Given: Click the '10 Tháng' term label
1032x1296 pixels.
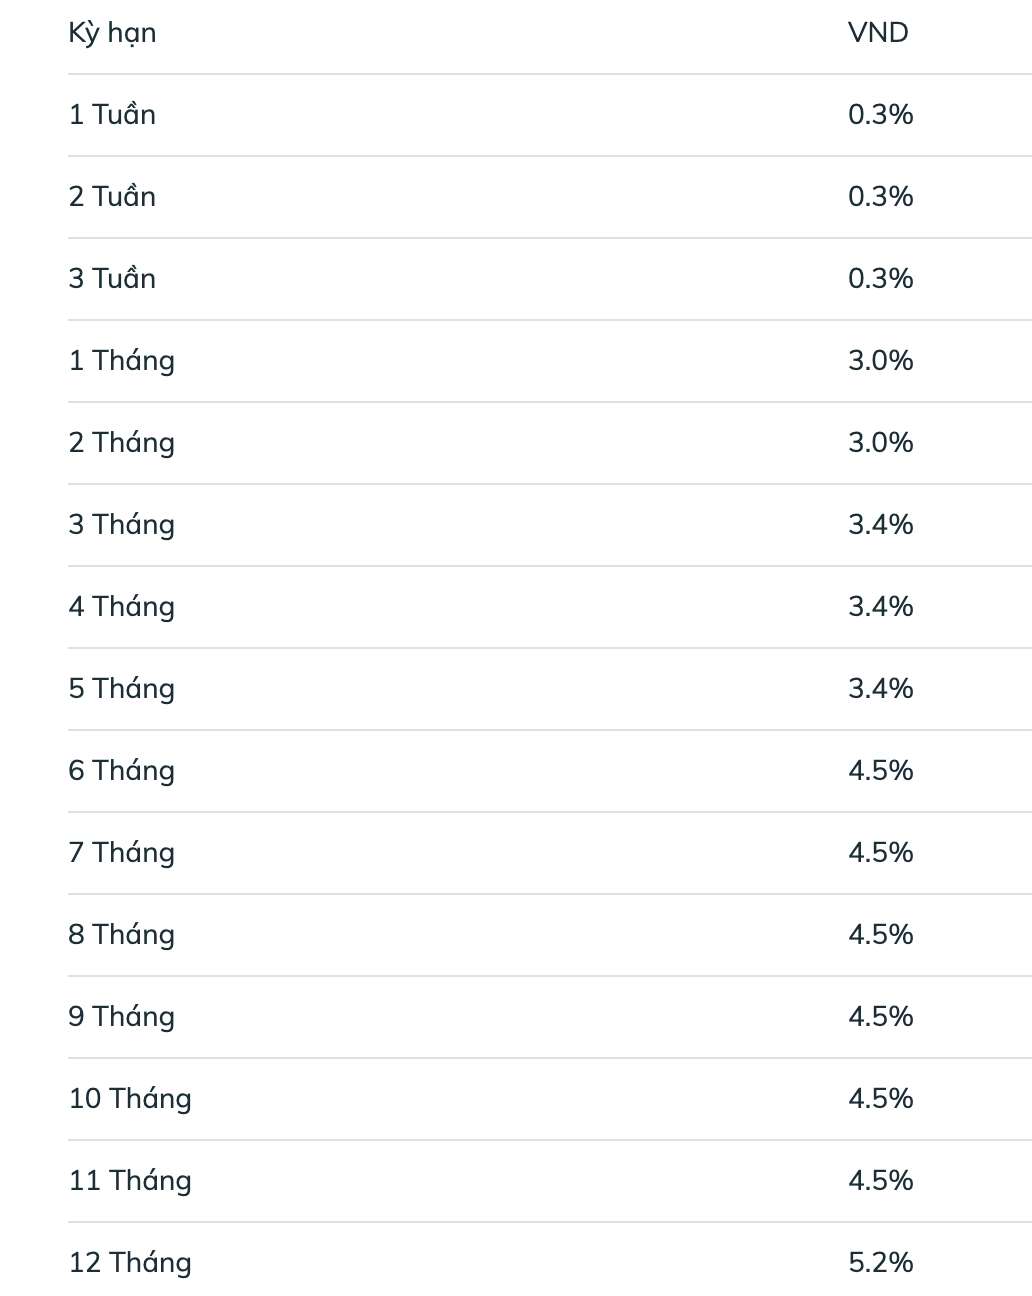Looking at the screenshot, I should pyautogui.click(x=130, y=1099).
